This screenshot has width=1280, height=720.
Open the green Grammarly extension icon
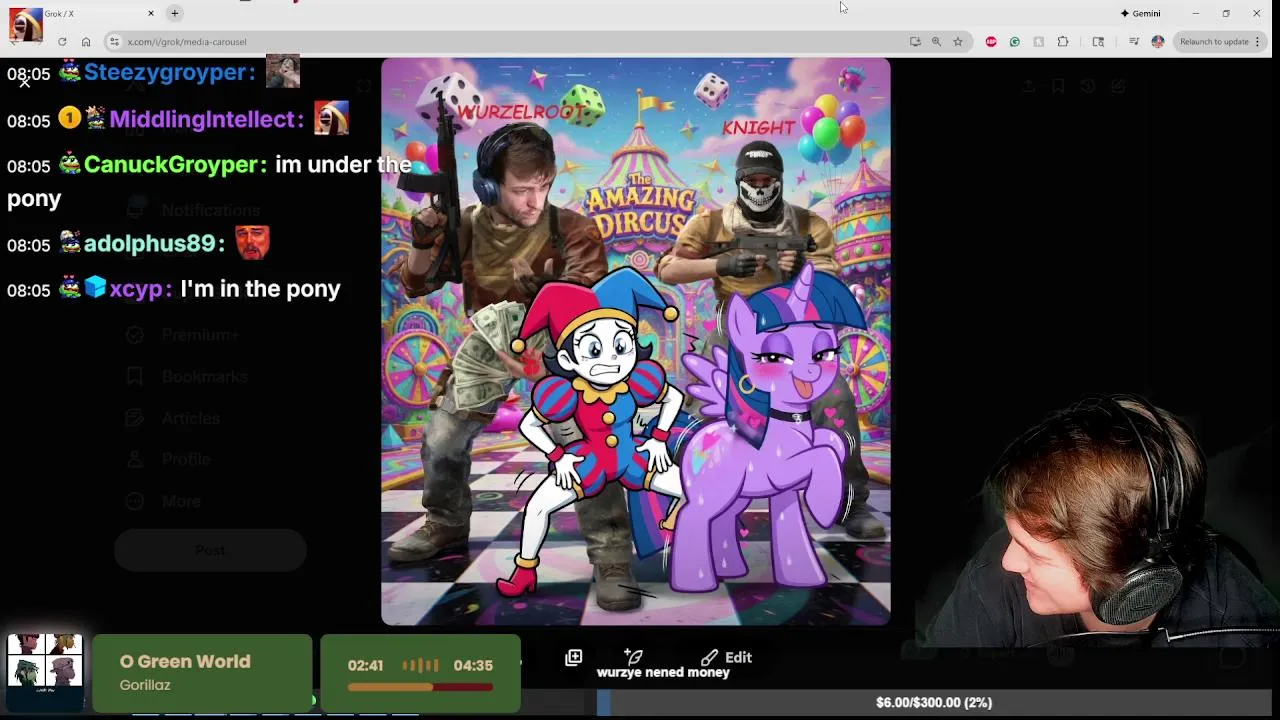point(1014,41)
